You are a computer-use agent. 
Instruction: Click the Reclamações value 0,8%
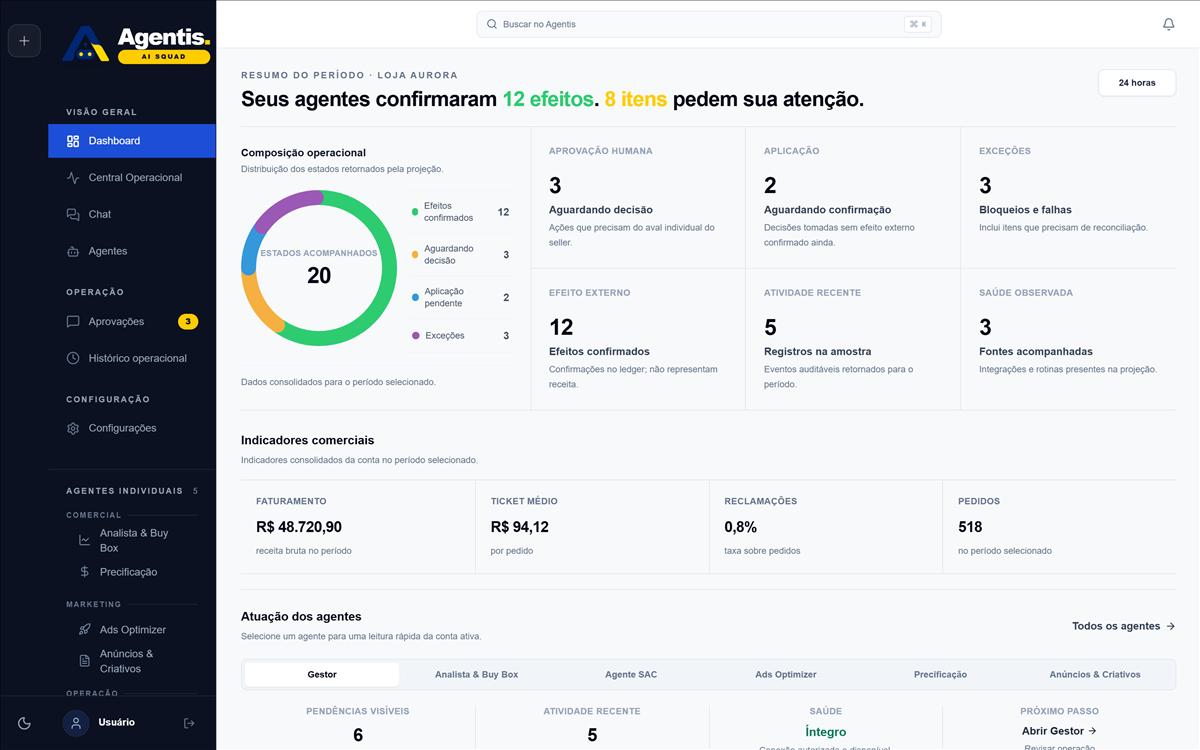[741, 527]
